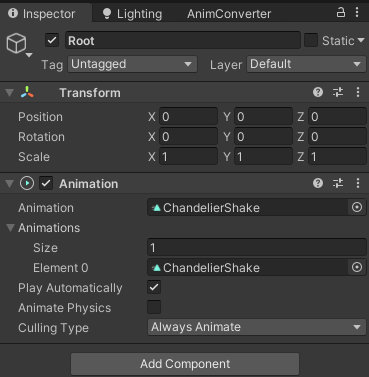The width and height of the screenshot is (369, 377).
Task: Click the Position label
Action: click(40, 117)
